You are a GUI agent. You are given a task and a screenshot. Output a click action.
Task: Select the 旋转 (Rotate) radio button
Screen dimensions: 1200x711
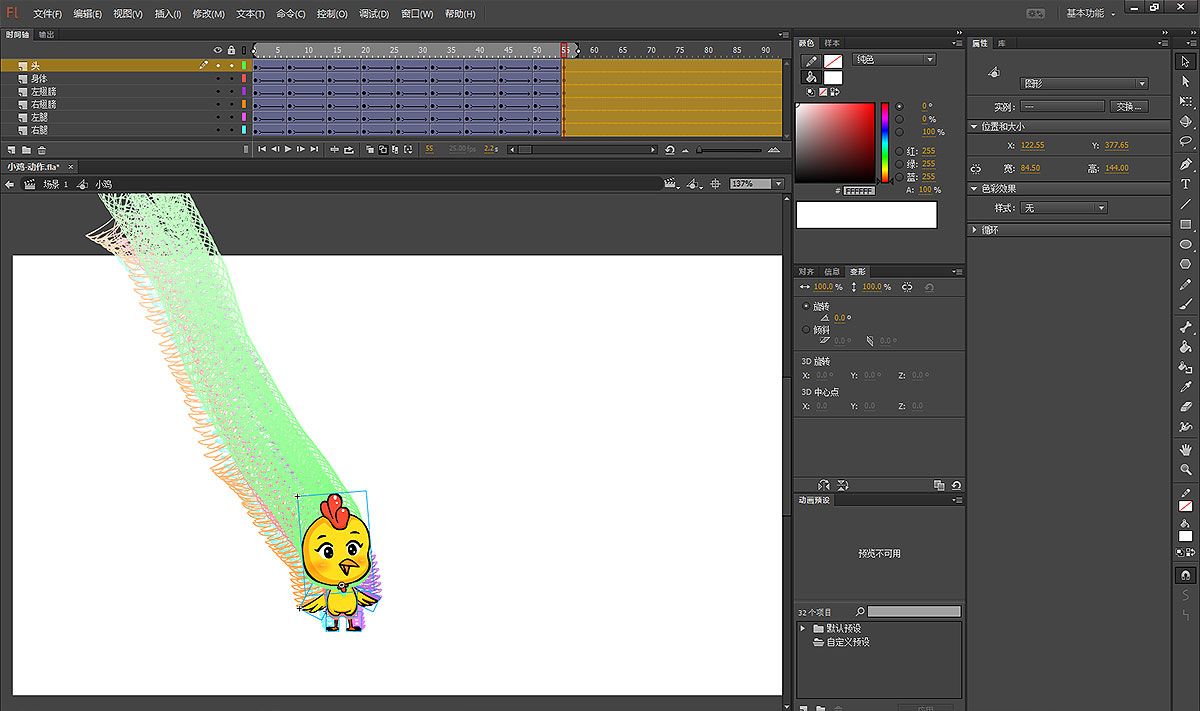point(807,306)
